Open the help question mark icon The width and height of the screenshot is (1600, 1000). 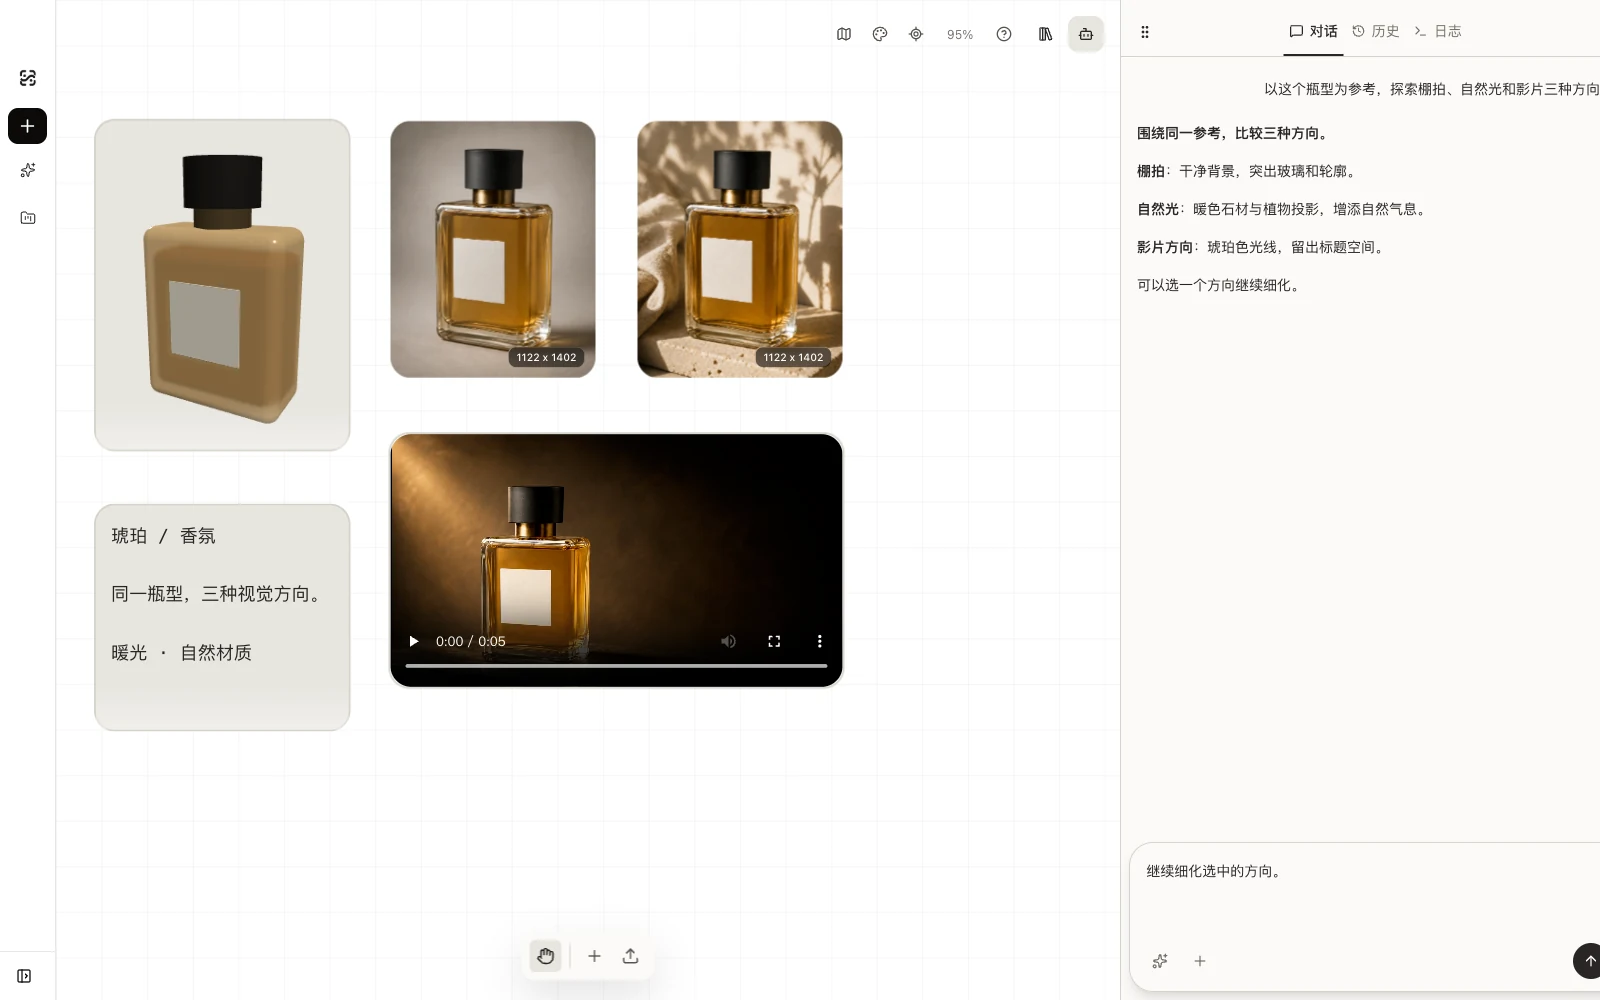tap(1004, 34)
